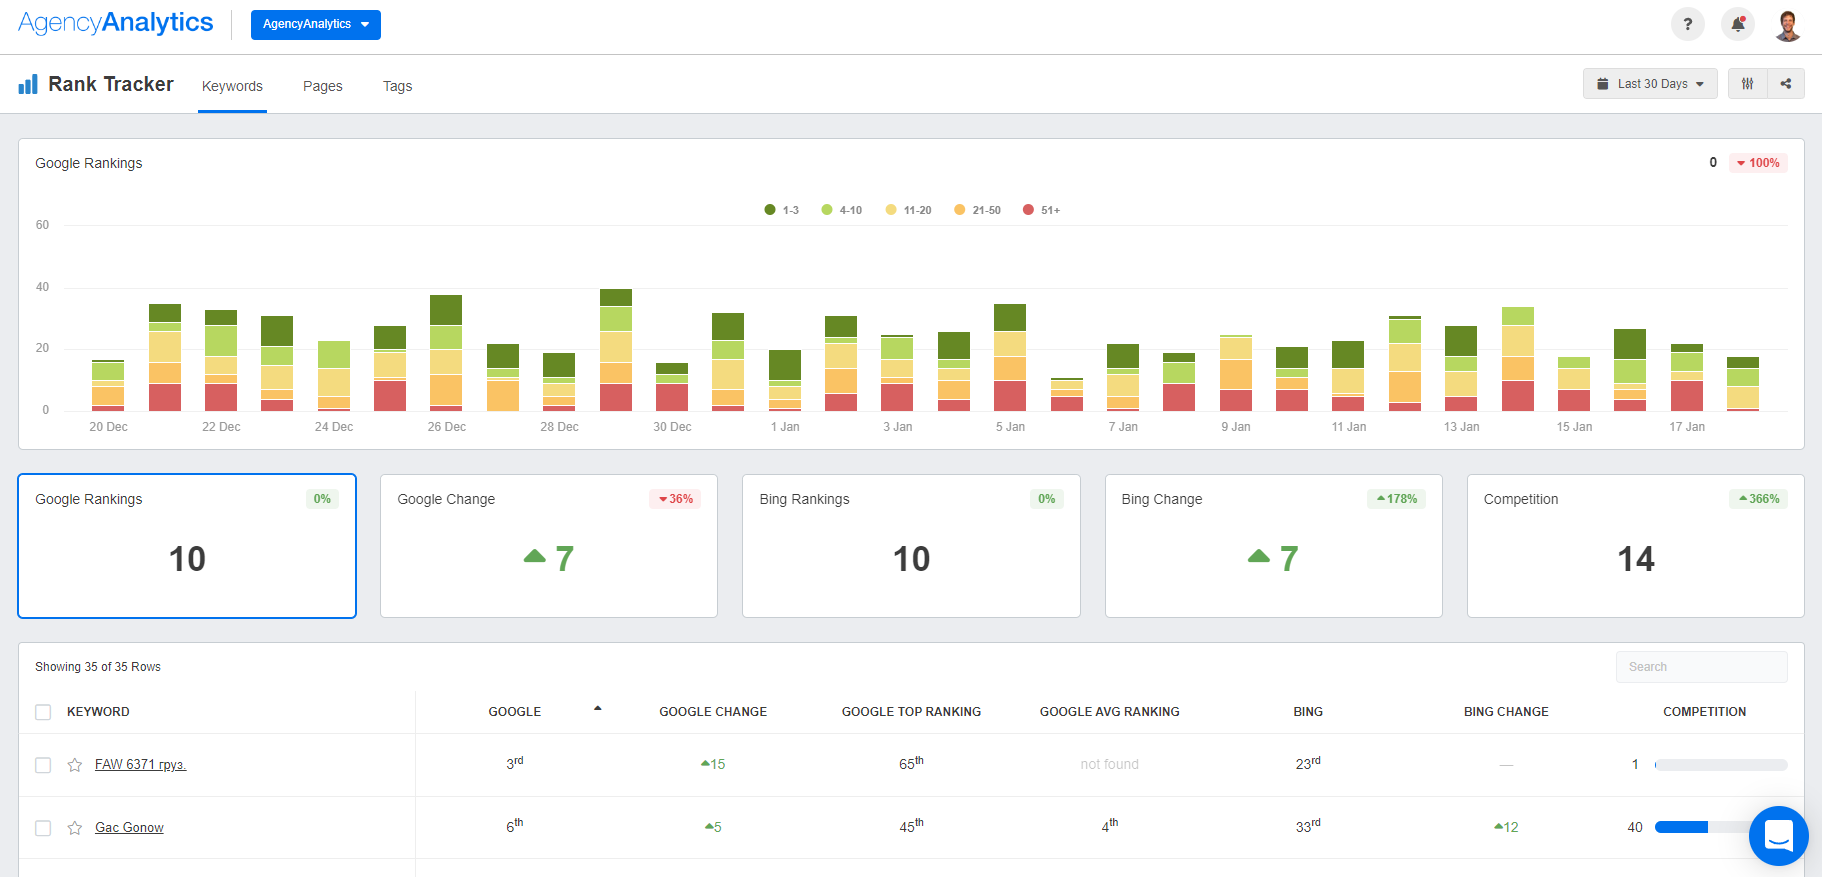Click the 29 Dec chart bar
Viewport: 1822px width, 877px height.
(x=616, y=350)
